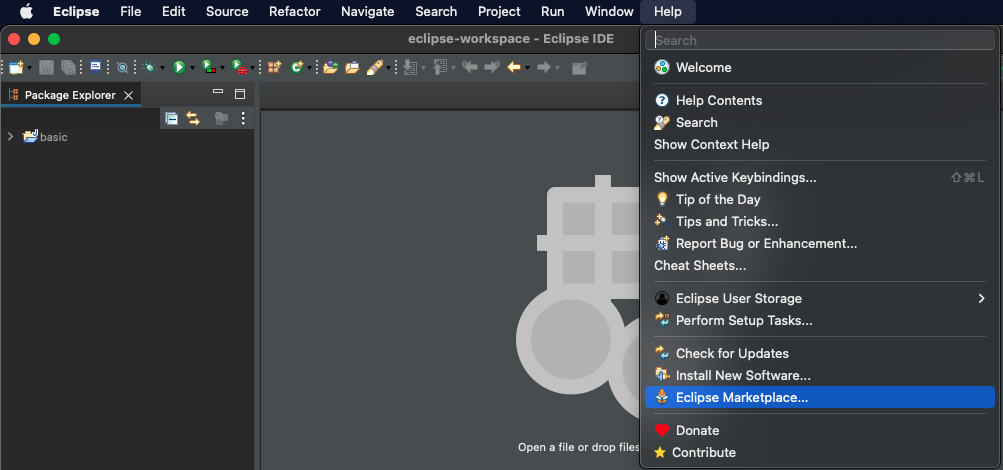
Task: Open the Window menu in menu bar
Action: click(609, 12)
